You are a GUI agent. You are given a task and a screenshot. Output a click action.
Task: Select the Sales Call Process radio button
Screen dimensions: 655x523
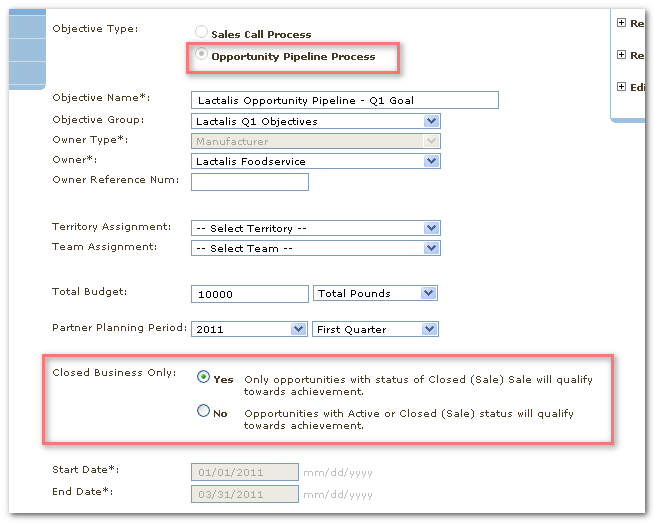click(x=201, y=34)
